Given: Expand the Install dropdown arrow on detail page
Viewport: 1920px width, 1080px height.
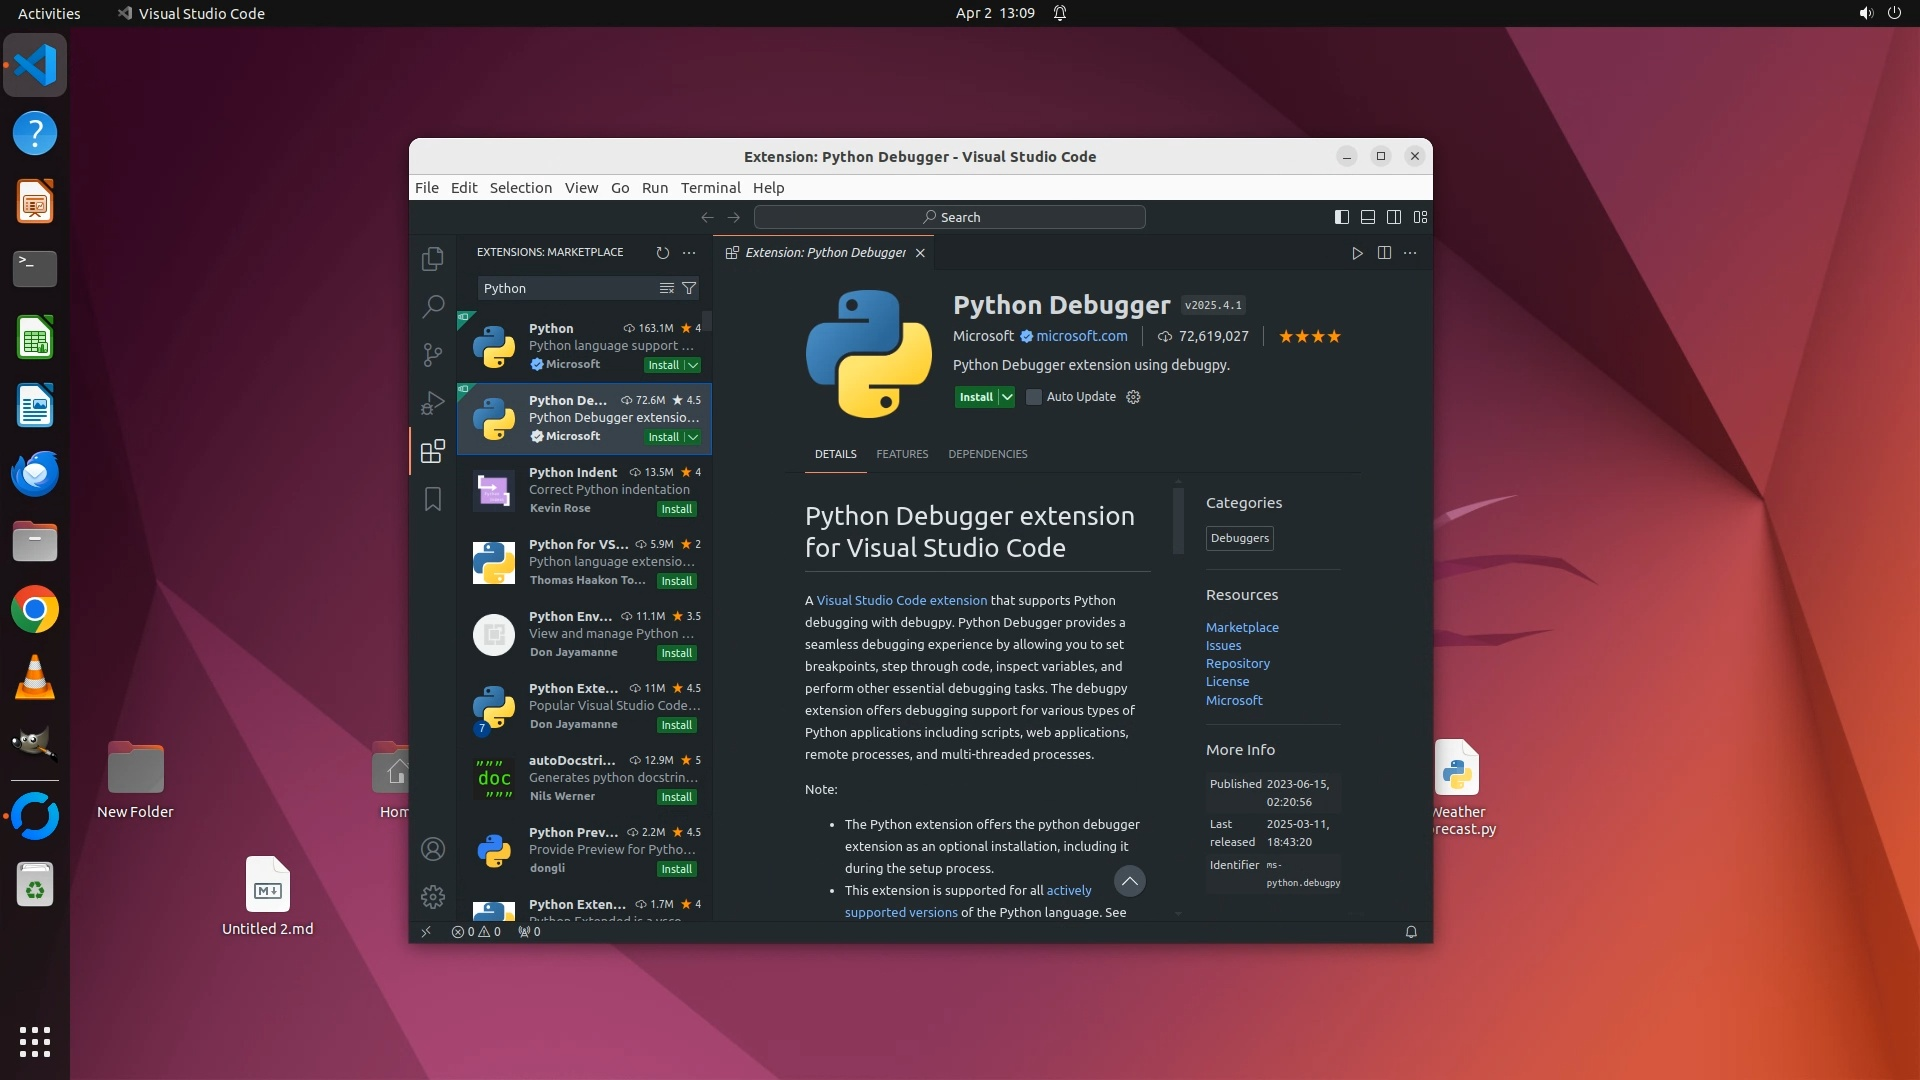Looking at the screenshot, I should coord(1007,397).
